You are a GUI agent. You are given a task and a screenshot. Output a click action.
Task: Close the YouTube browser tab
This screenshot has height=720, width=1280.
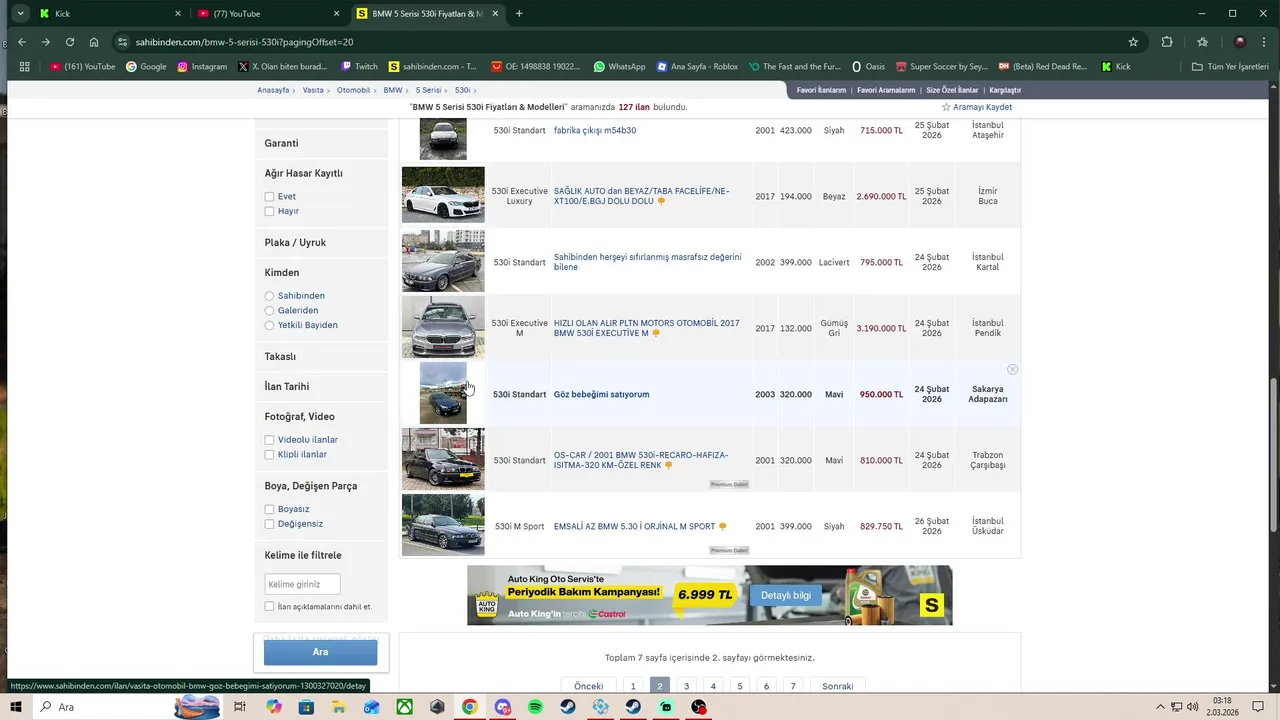coord(336,13)
